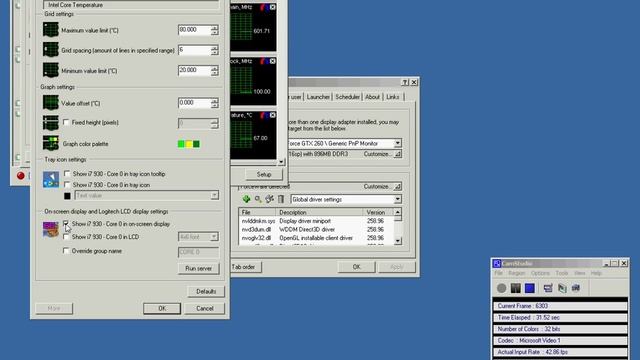Click the CamStudio pause button
Image resolution: width=640 pixels, height=360 pixels.
(x=516, y=288)
